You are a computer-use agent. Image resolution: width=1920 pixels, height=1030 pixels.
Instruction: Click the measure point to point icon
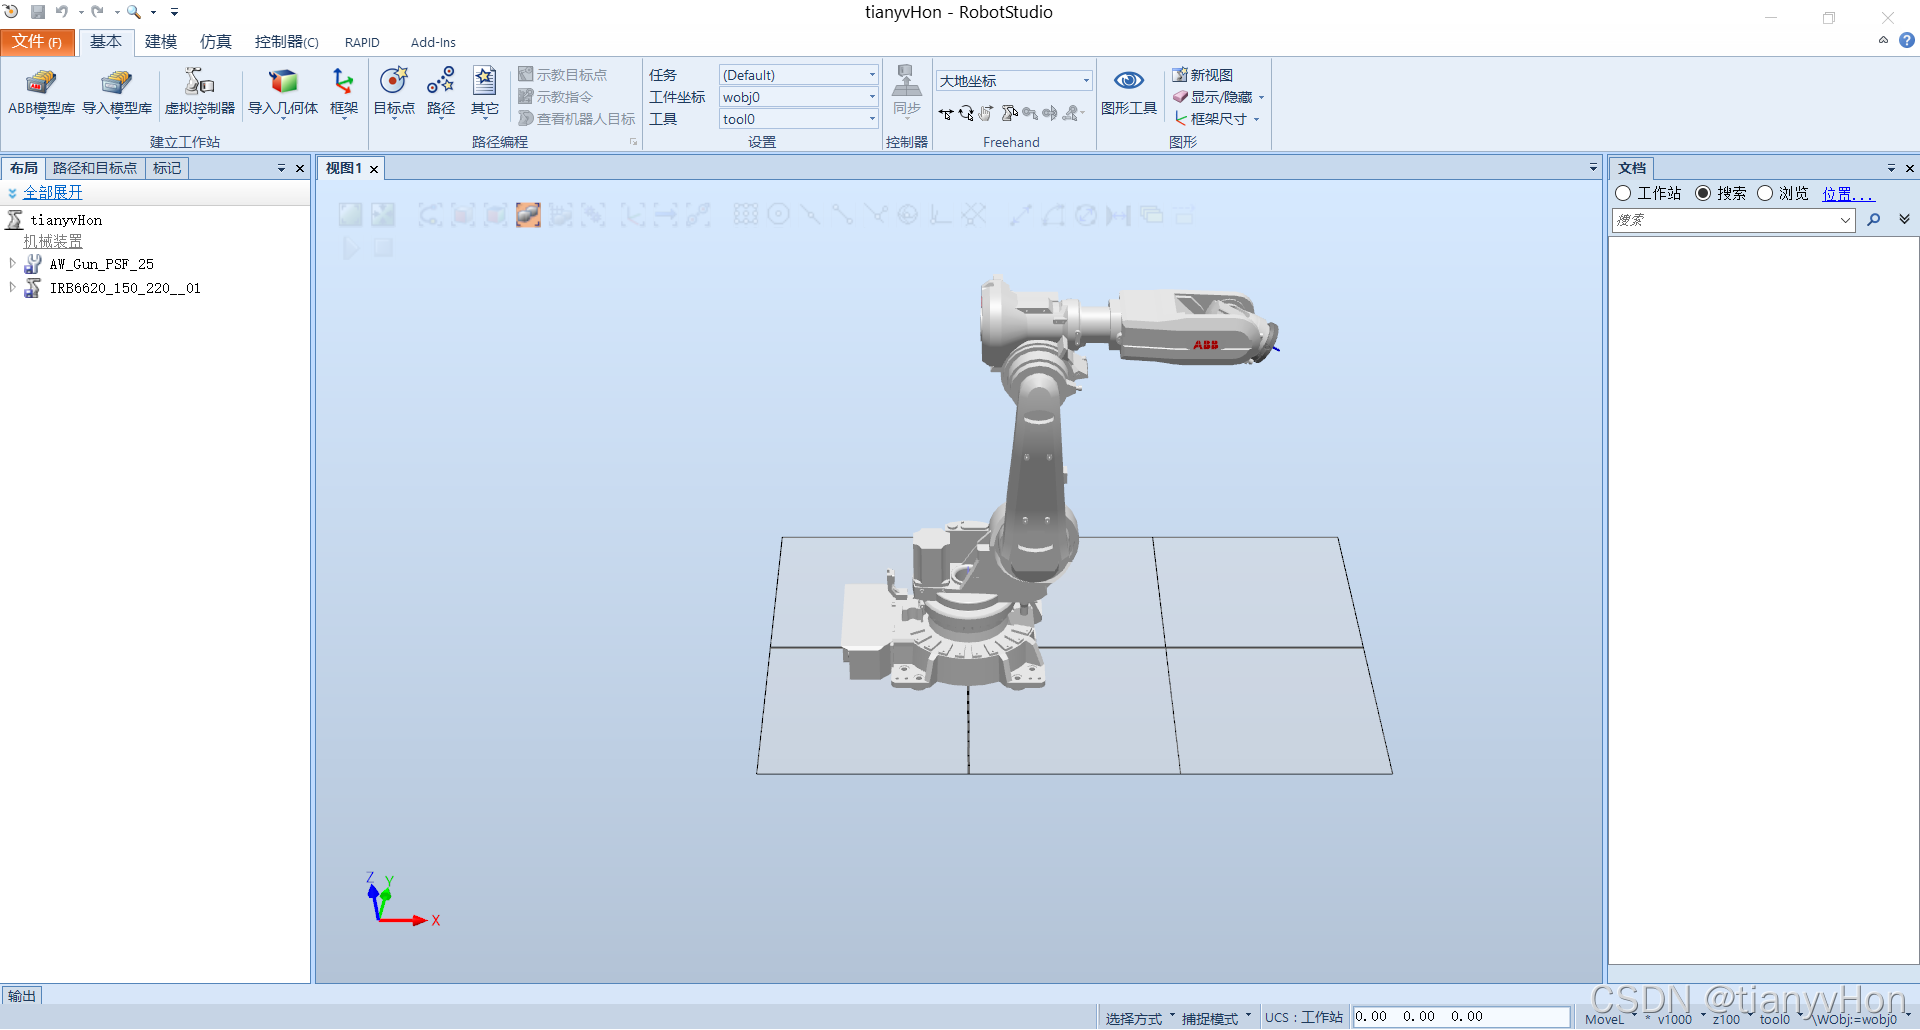point(1020,214)
